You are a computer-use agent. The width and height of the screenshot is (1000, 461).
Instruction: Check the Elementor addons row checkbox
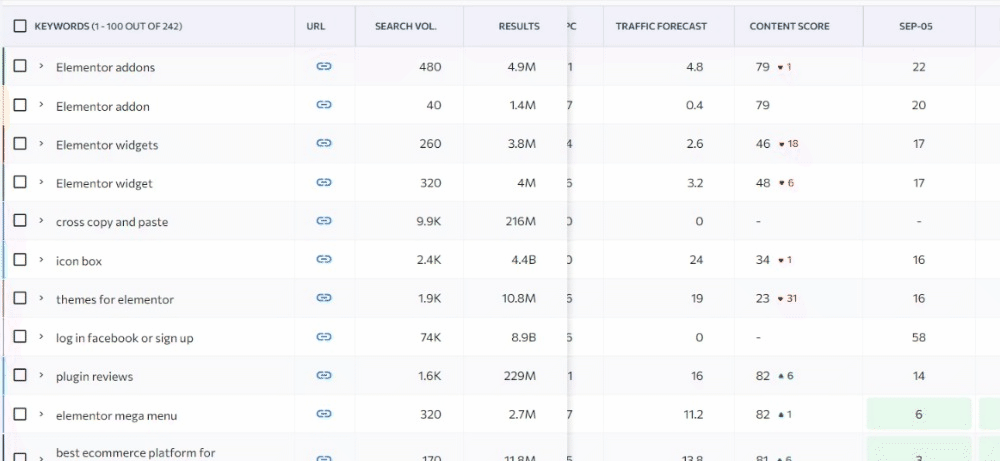20,66
